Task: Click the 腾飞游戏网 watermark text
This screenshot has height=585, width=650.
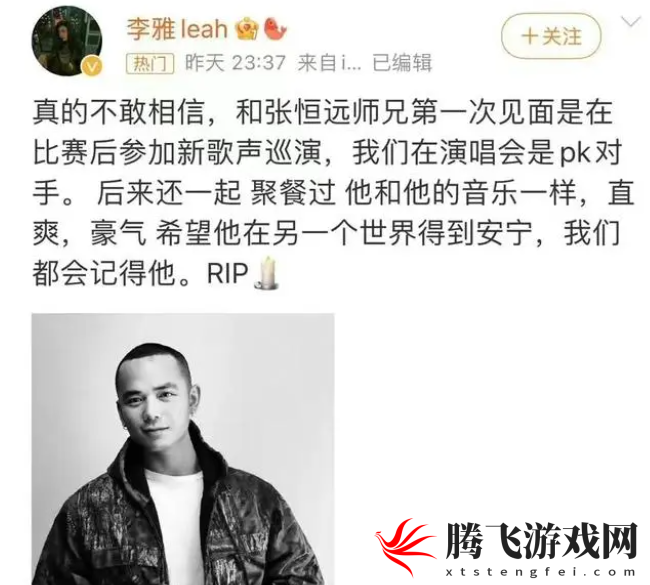Action: [x=541, y=541]
